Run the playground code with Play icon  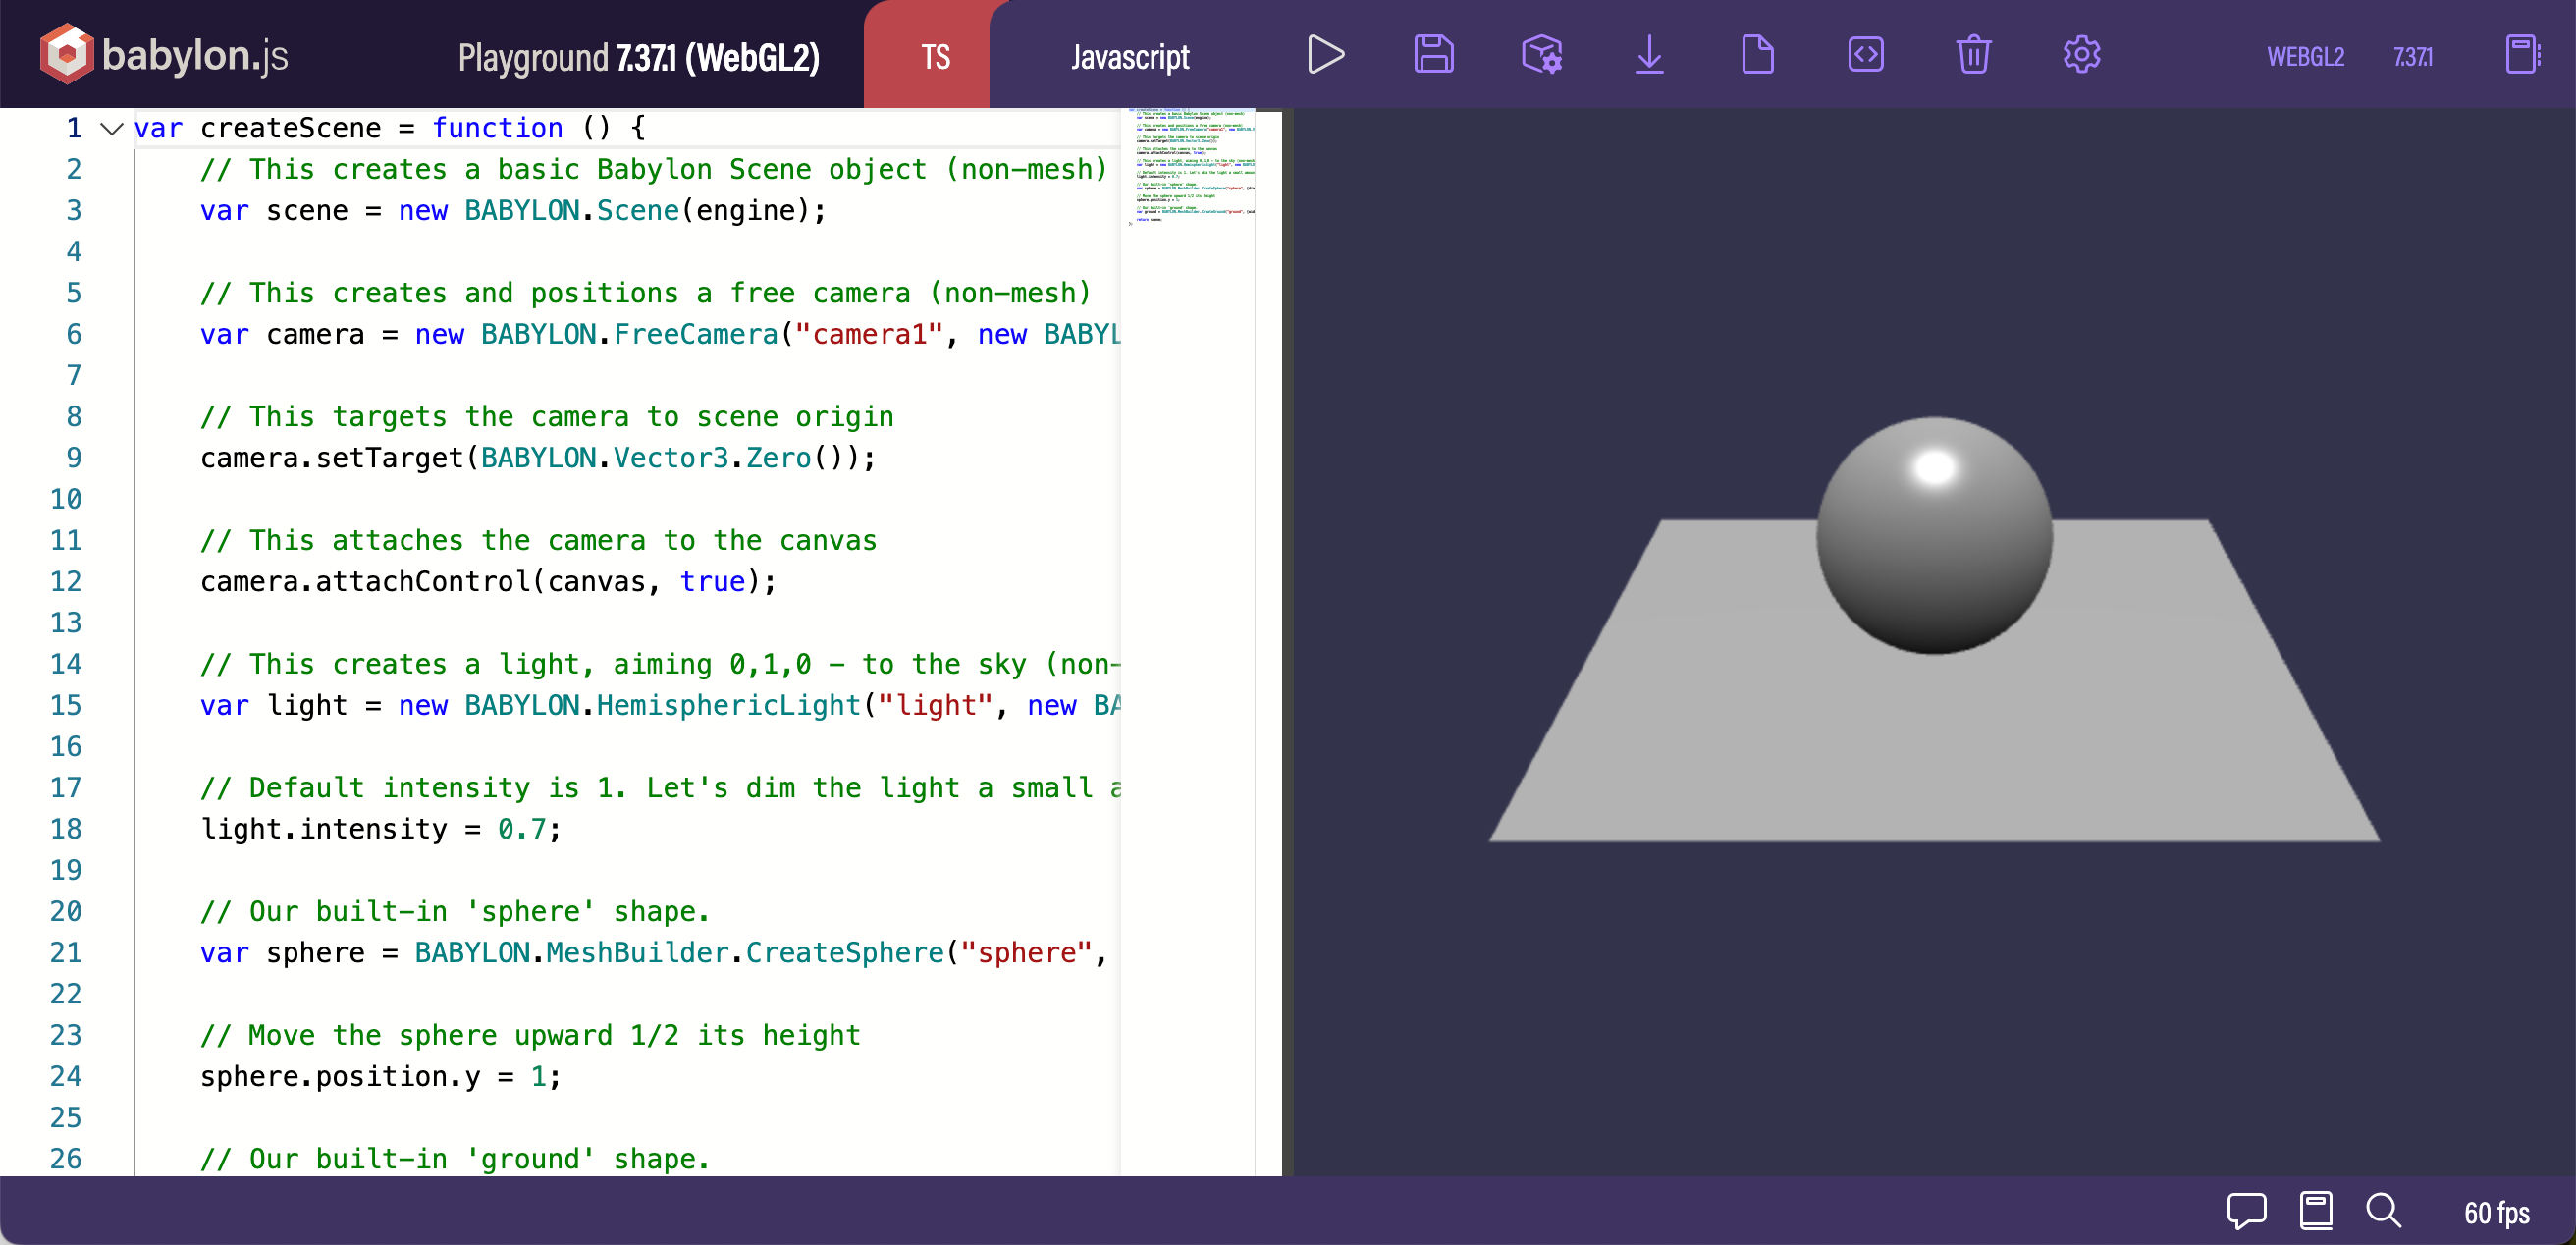pos(1325,55)
